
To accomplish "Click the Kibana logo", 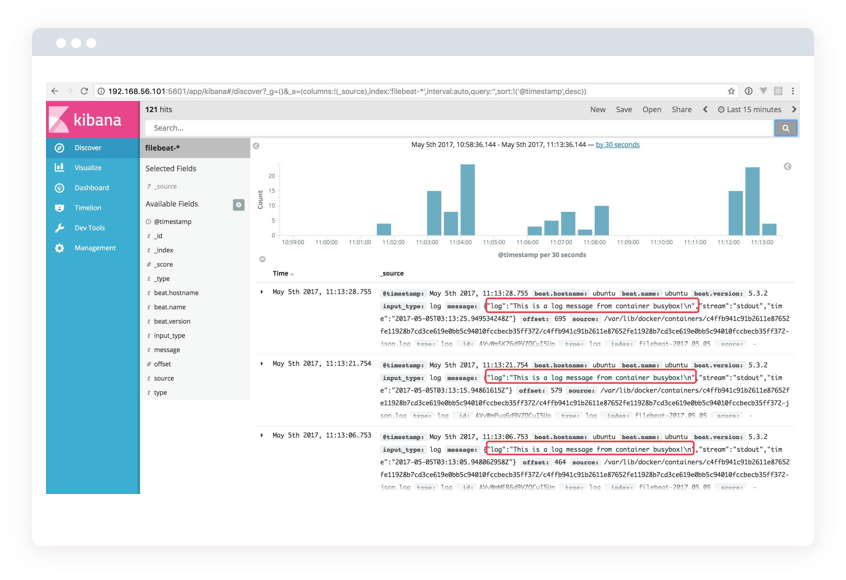I will click(x=93, y=119).
